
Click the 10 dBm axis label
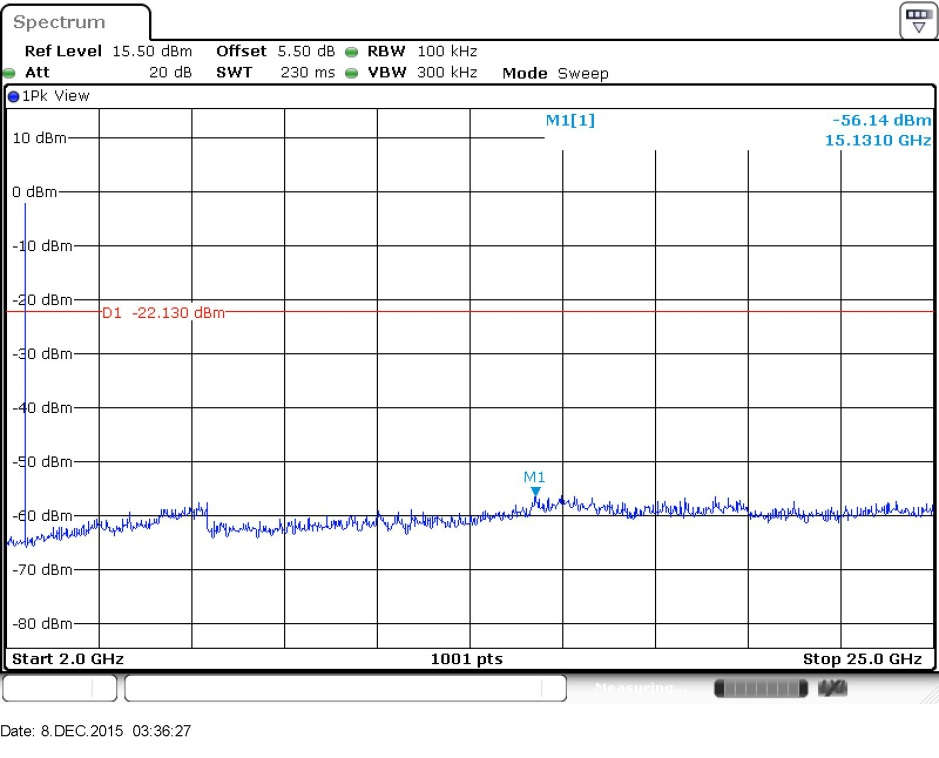[x=40, y=138]
